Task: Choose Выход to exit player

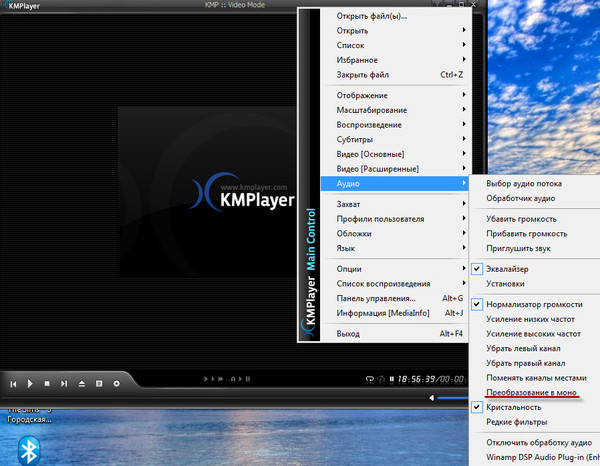Action: (x=395, y=334)
